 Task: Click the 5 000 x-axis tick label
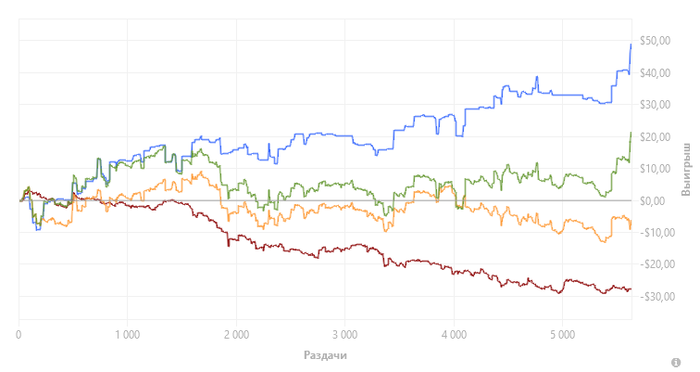pyautogui.click(x=562, y=334)
